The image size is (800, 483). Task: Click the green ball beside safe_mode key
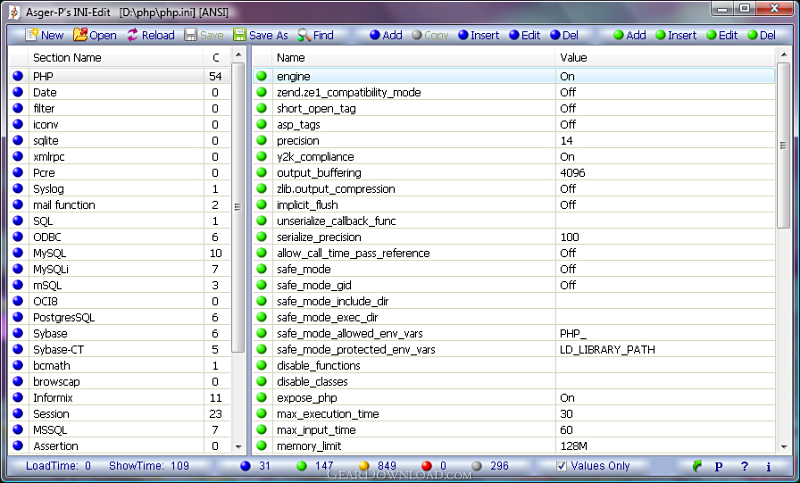click(x=262, y=269)
